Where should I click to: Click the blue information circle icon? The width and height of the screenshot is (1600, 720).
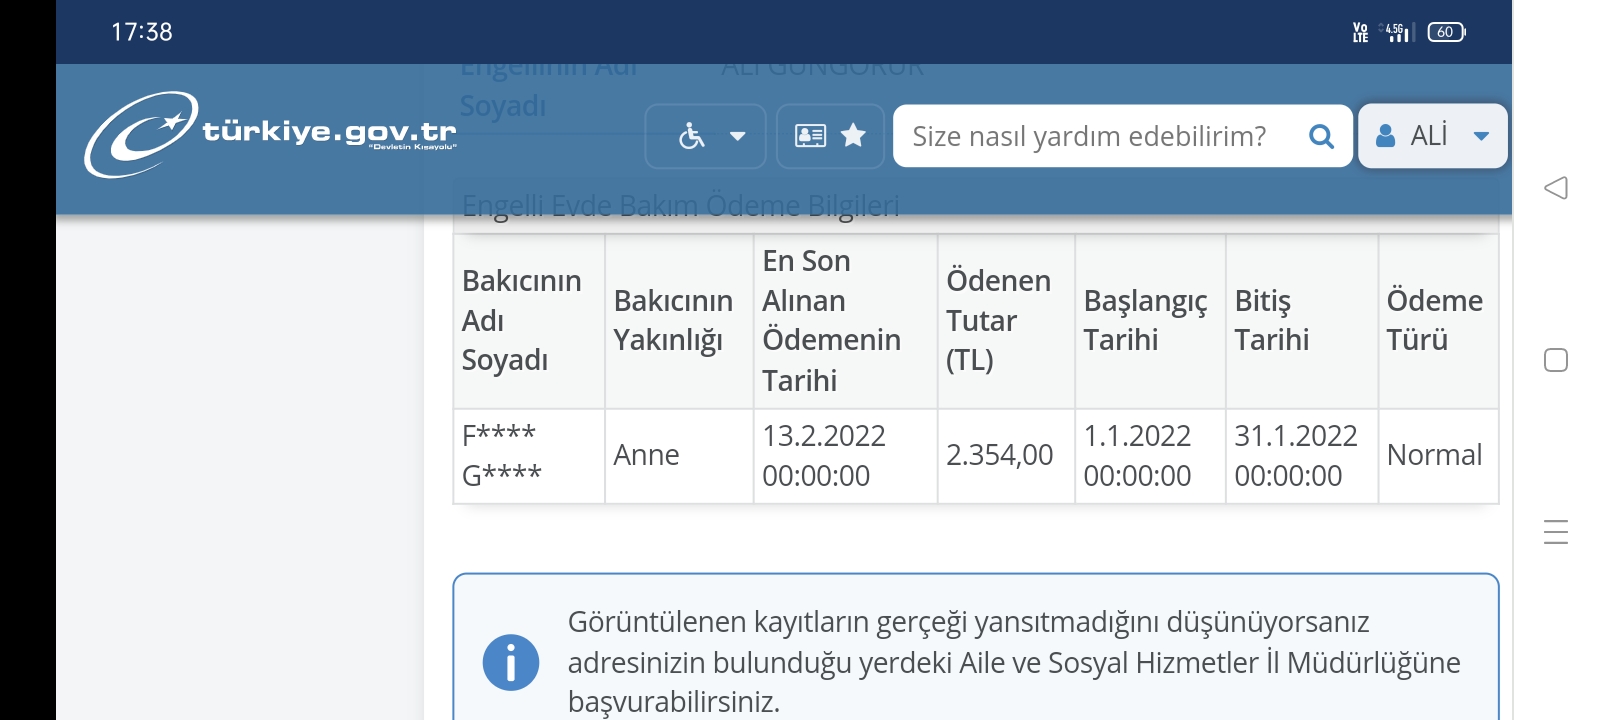pos(511,662)
